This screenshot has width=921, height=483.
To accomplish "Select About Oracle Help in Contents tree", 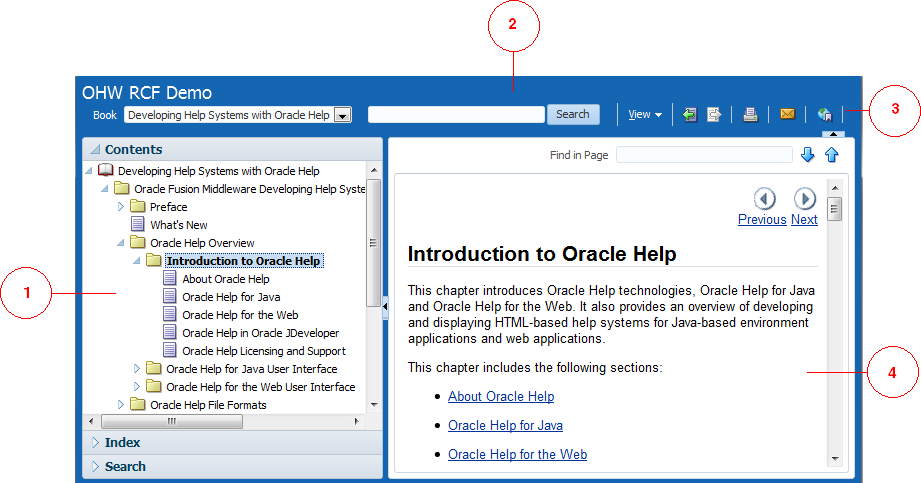I will click(226, 279).
